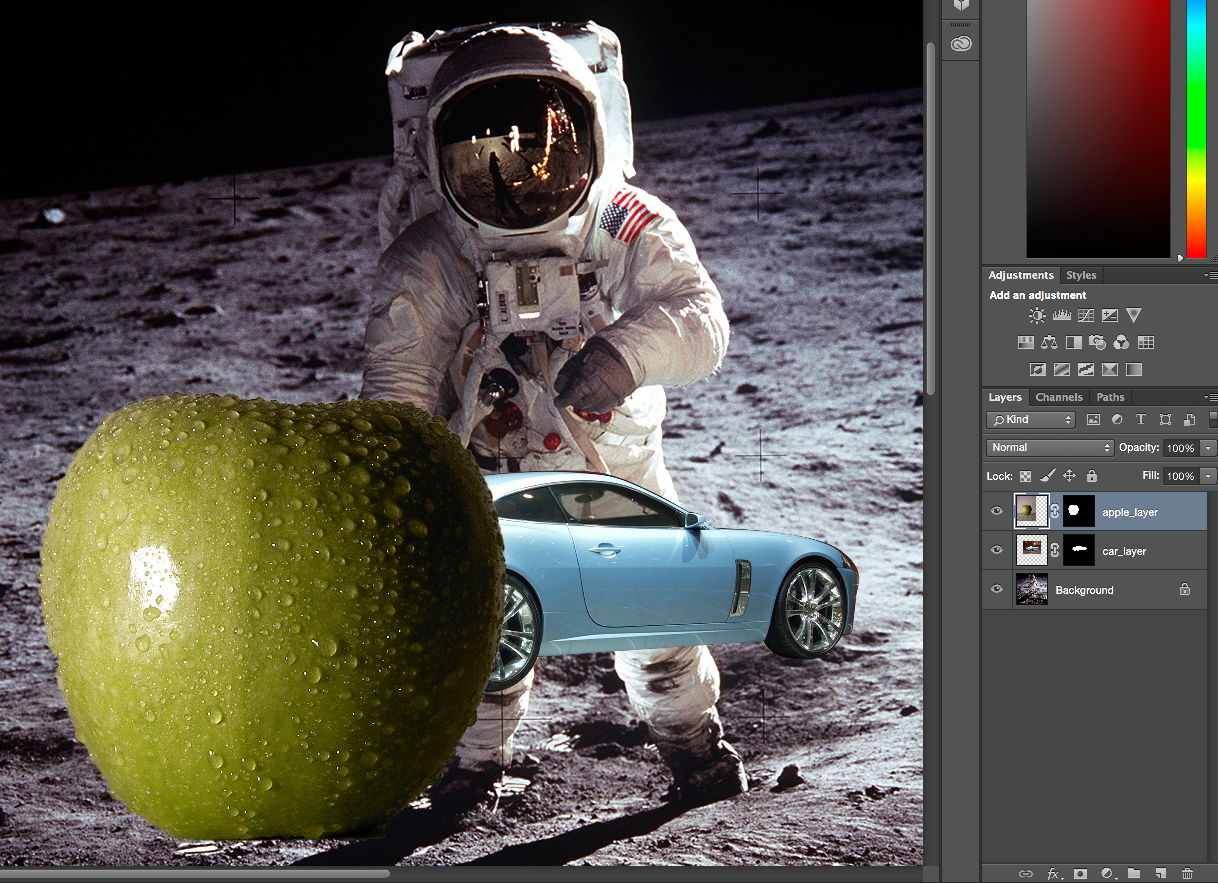
Task: Click the layer mask button in Layers footer
Action: [1080, 873]
